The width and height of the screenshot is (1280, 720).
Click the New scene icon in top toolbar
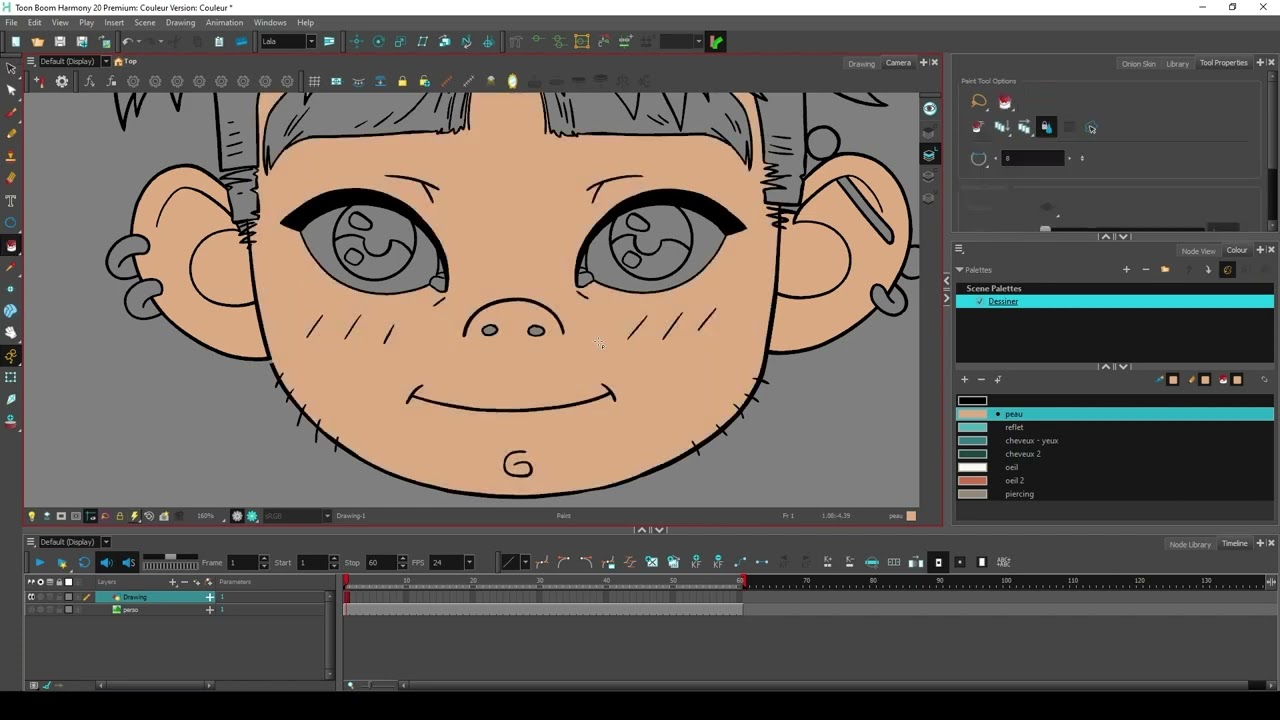[x=16, y=42]
